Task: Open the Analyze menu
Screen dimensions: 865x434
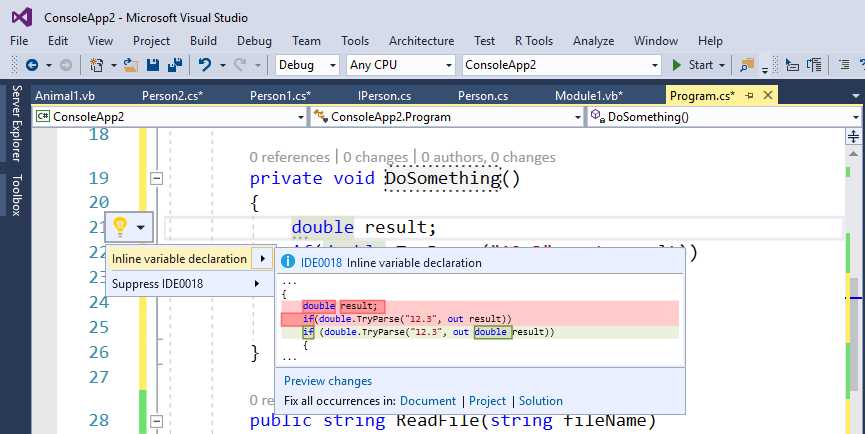Action: [x=594, y=41]
